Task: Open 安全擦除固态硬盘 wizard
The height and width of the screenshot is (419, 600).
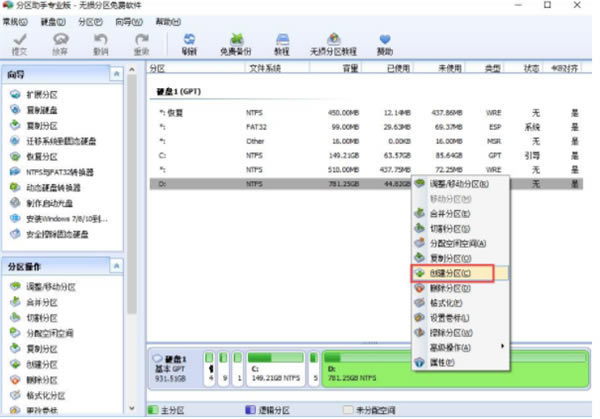Action: [x=49, y=234]
